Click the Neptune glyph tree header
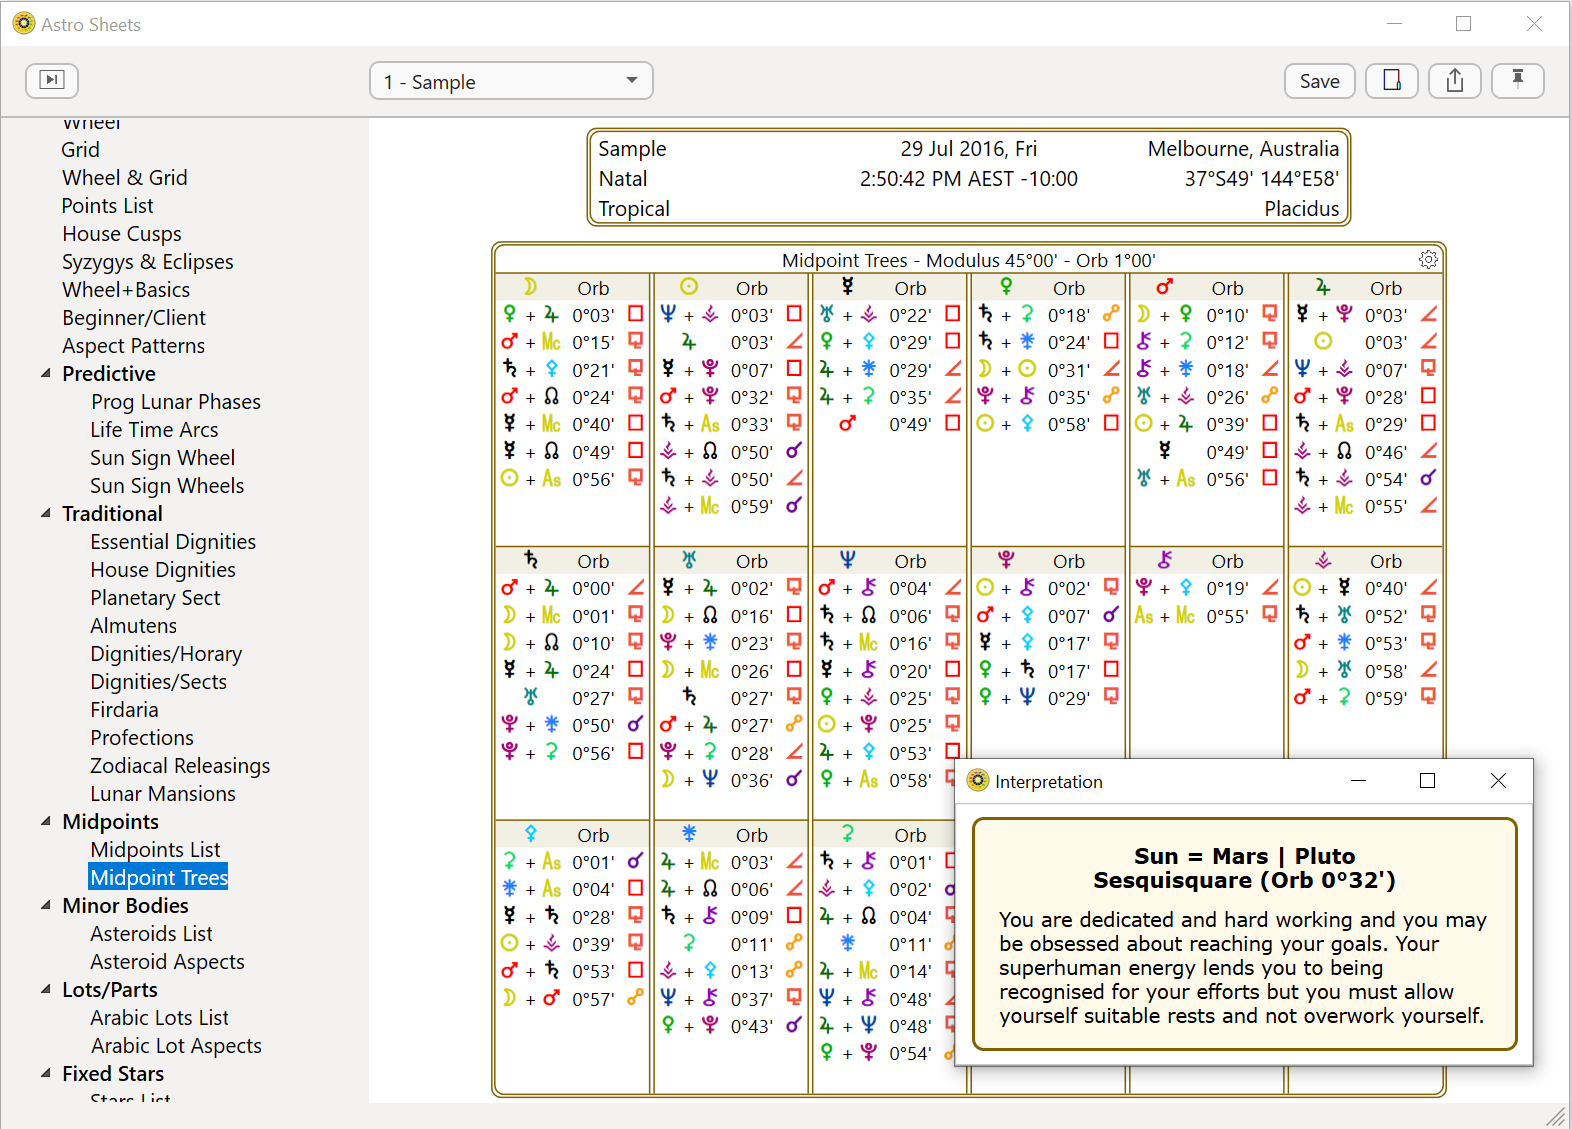 [848, 560]
